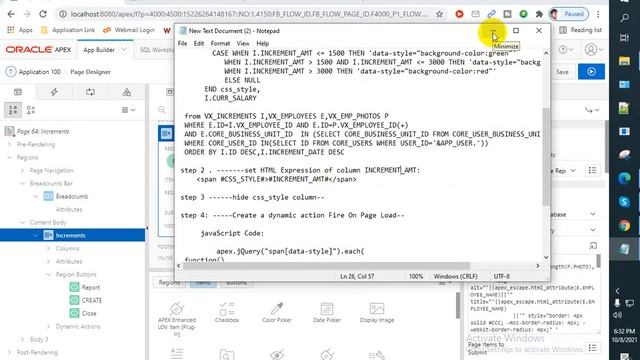Viewport: 640px width, 360px height.
Task: Collapse Breadcrumb Bar node
Action: click(22, 184)
